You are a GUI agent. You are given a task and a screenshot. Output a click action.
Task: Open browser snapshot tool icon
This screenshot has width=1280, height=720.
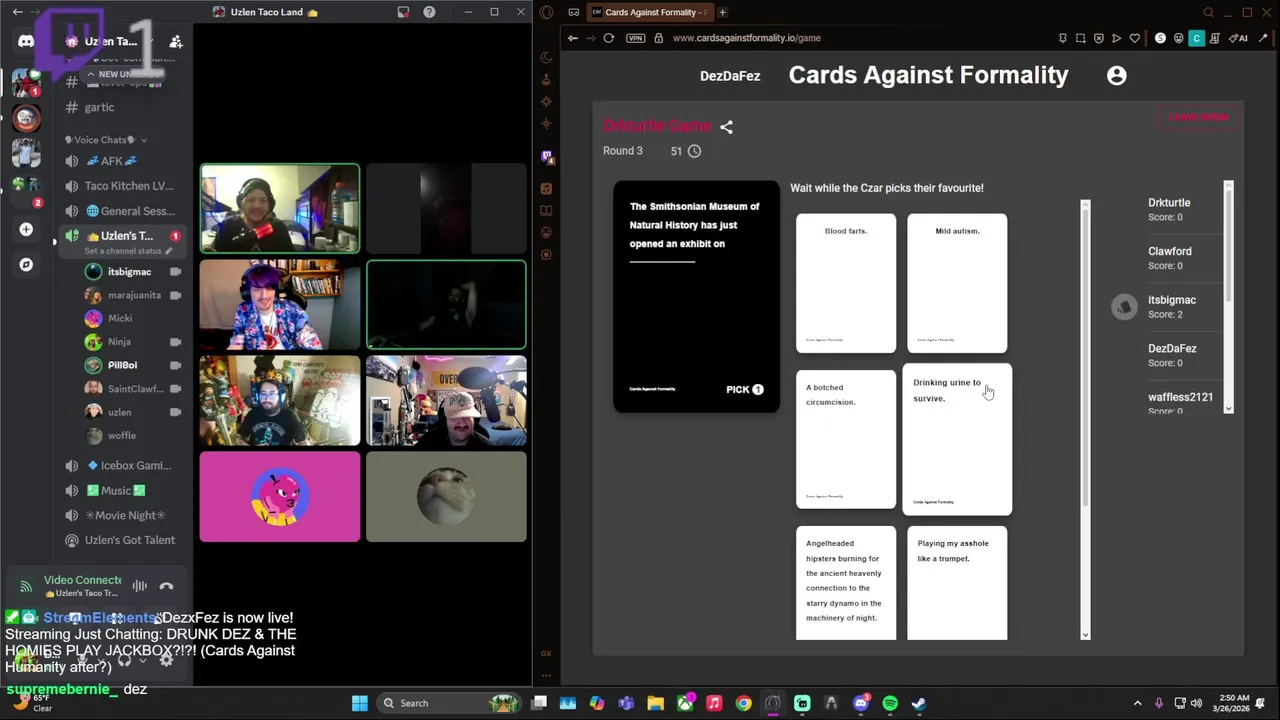[1080, 38]
